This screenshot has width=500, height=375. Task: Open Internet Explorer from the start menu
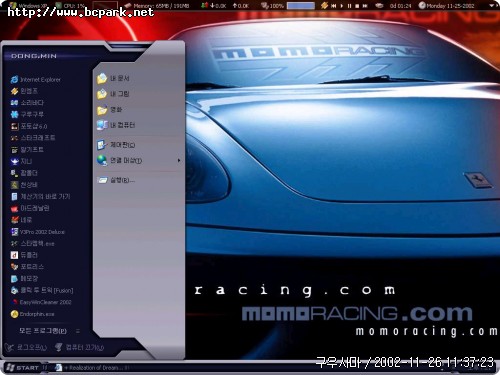[36, 79]
